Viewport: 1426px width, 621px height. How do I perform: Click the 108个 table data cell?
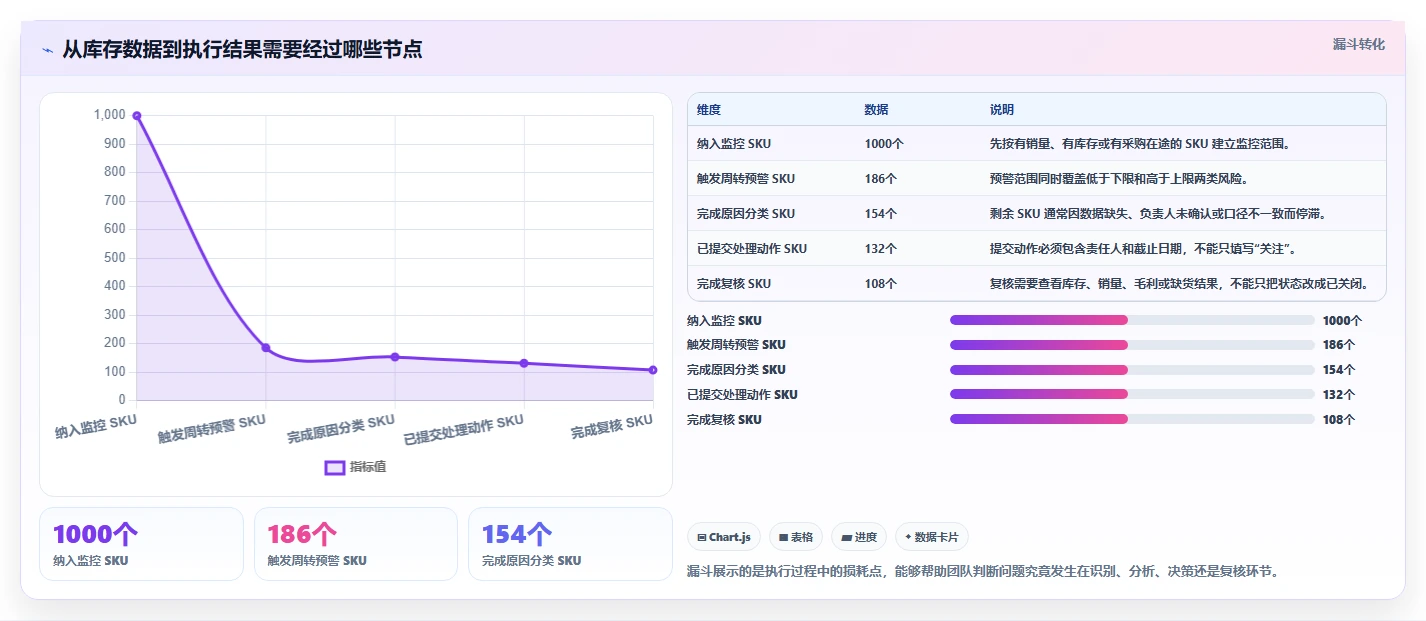pyautogui.click(x=881, y=284)
